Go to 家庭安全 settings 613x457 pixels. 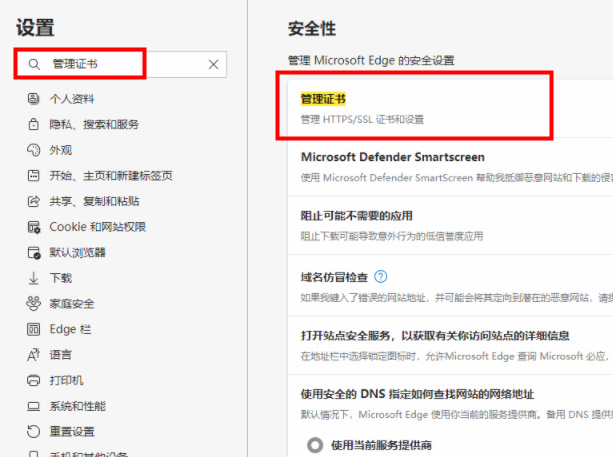tap(72, 304)
